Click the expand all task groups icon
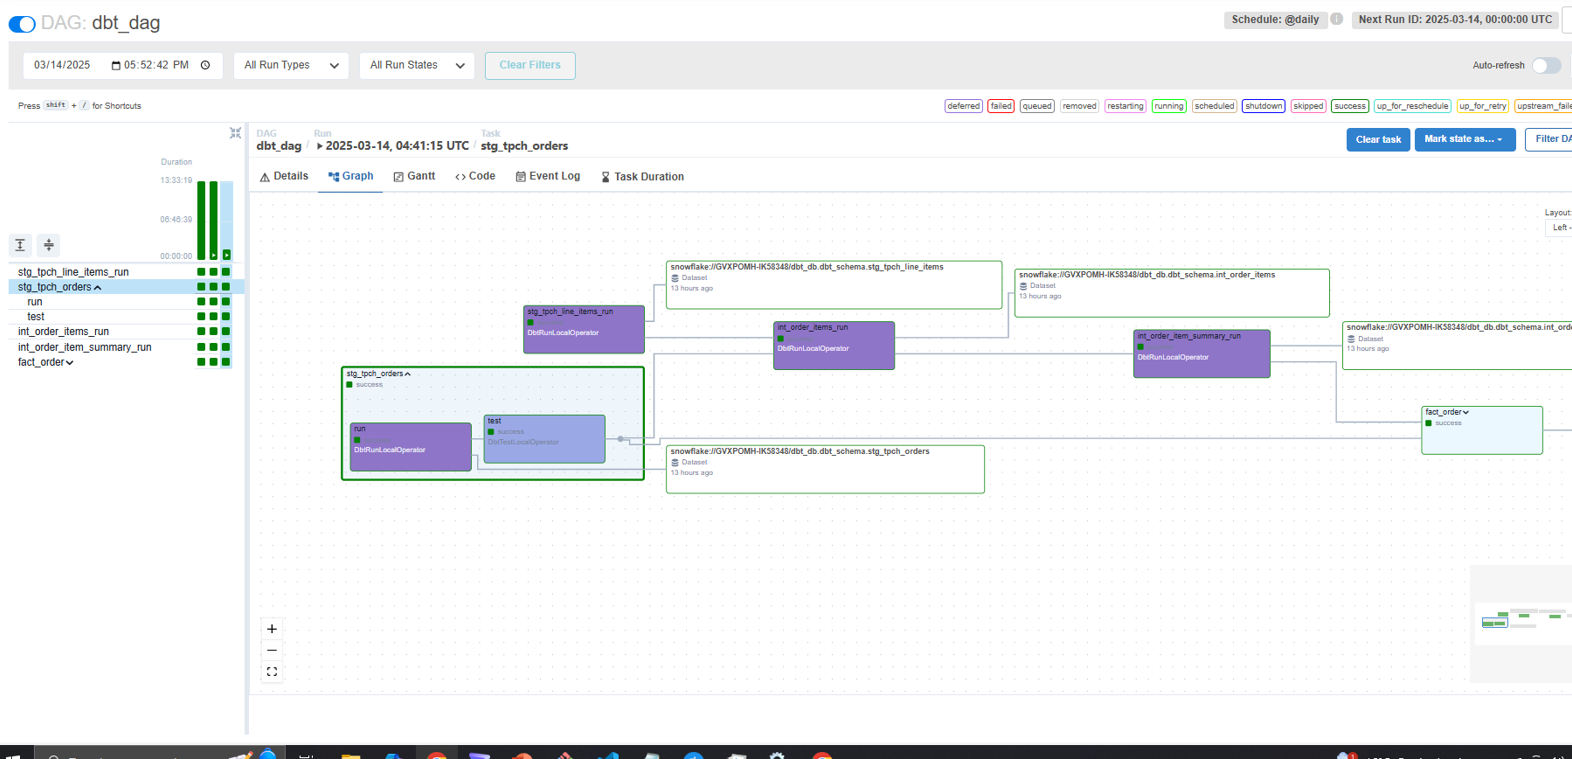 [20, 245]
